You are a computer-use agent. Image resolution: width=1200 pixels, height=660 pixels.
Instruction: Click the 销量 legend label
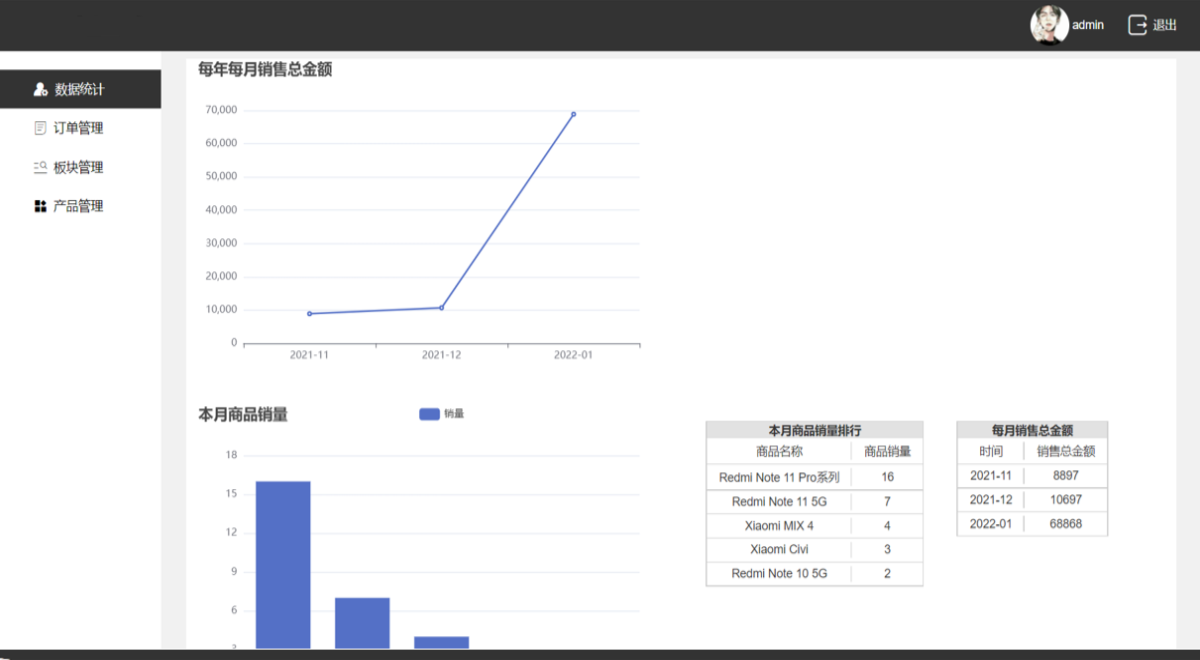pyautogui.click(x=454, y=414)
